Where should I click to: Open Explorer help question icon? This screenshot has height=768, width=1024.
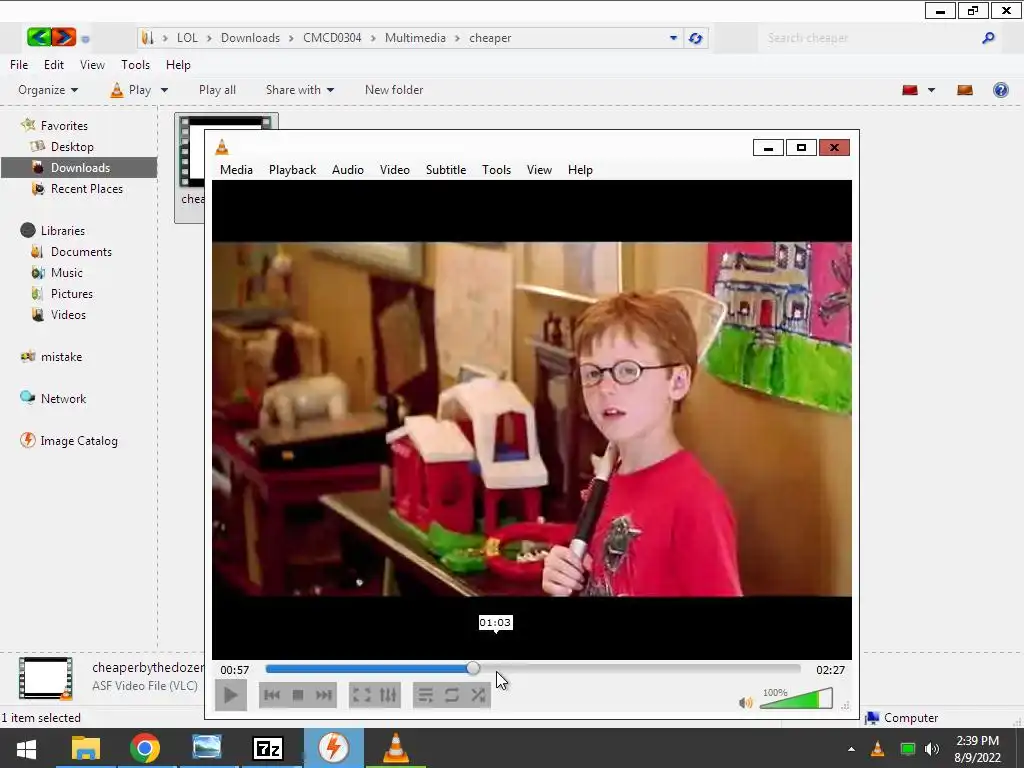(1000, 90)
